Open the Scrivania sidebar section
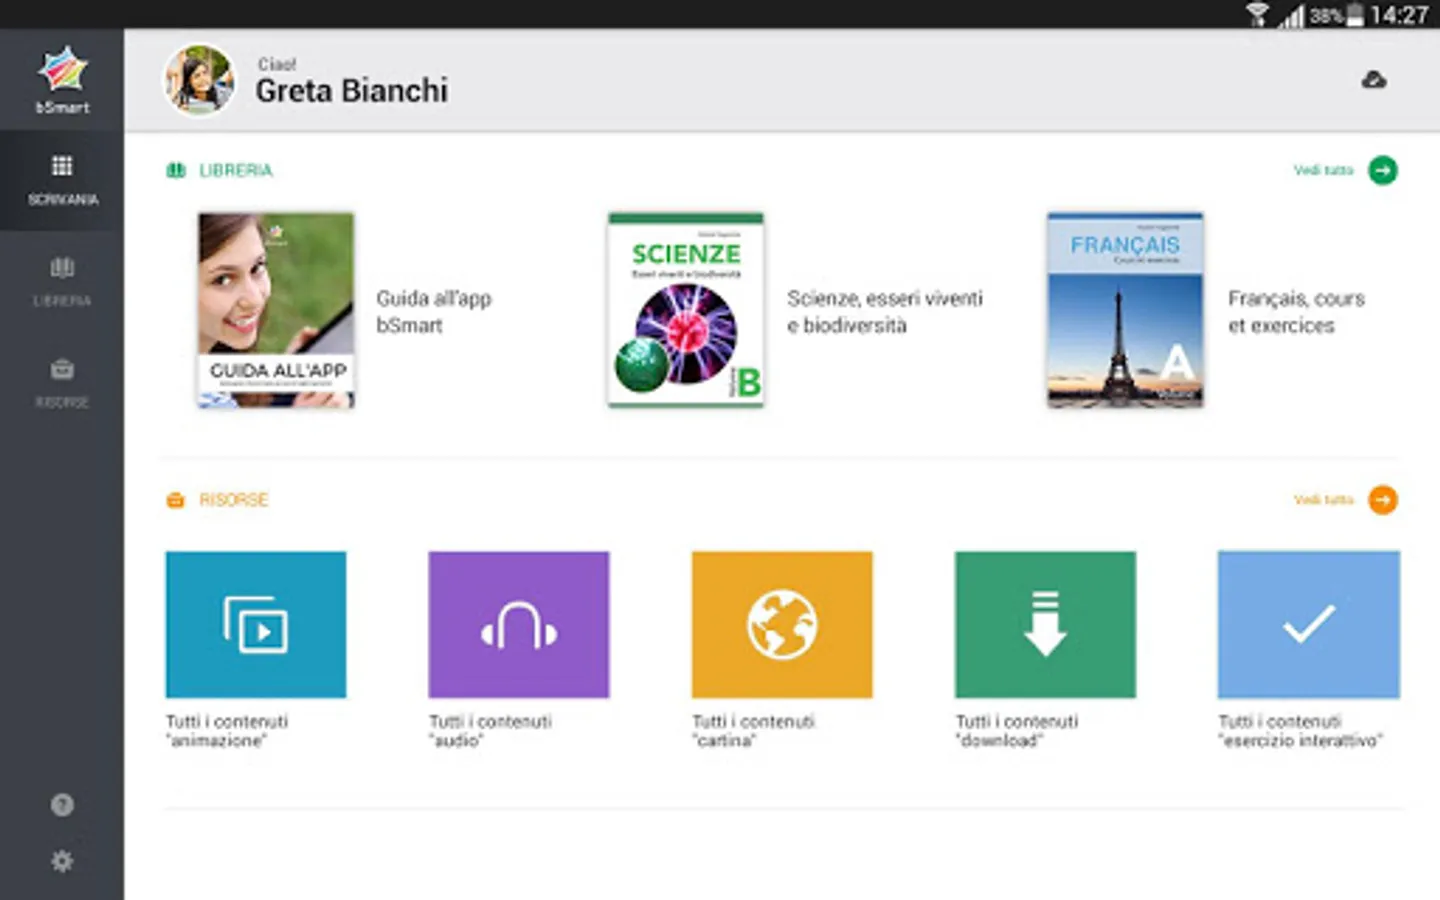This screenshot has width=1440, height=900. click(62, 180)
